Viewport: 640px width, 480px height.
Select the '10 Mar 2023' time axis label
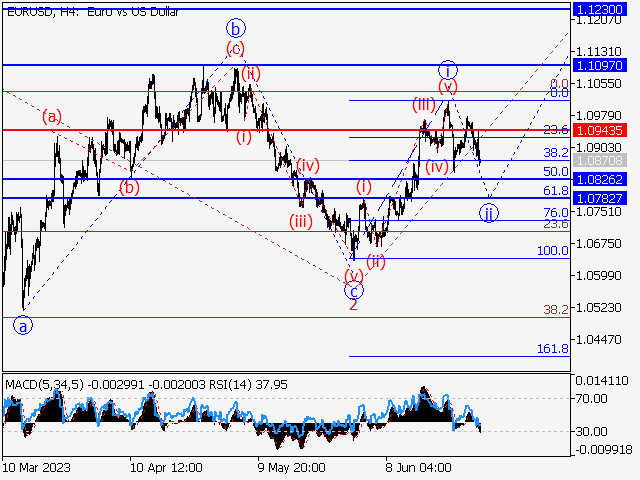tap(36, 467)
